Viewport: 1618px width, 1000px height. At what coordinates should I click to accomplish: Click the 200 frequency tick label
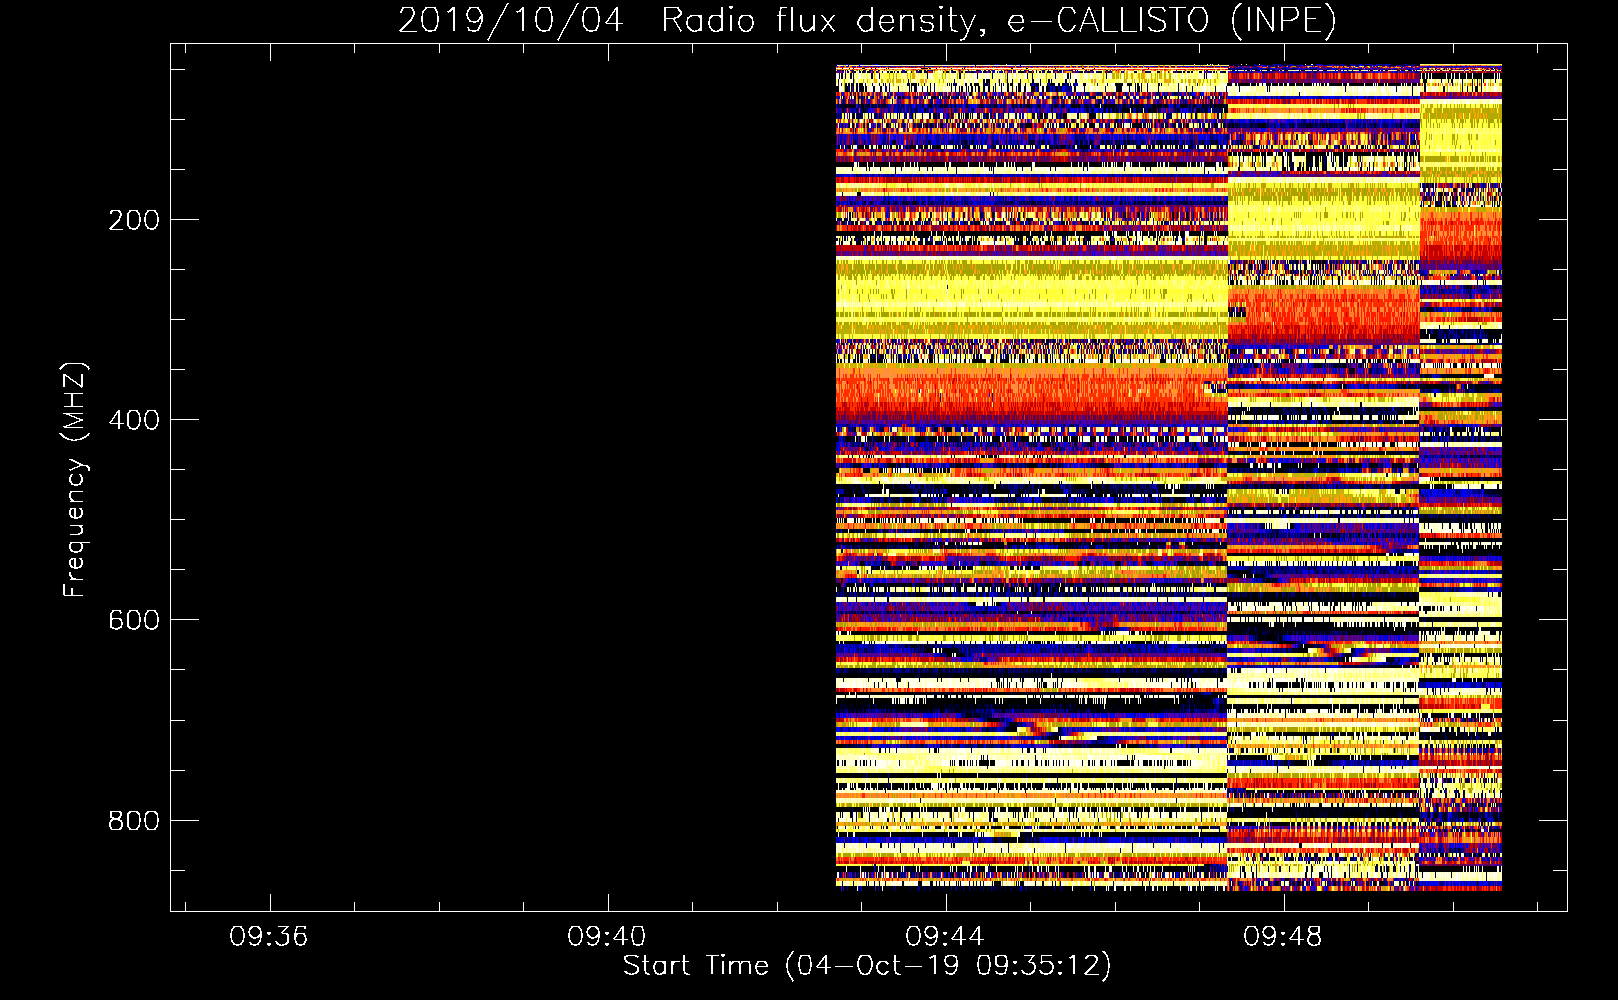pos(133,220)
